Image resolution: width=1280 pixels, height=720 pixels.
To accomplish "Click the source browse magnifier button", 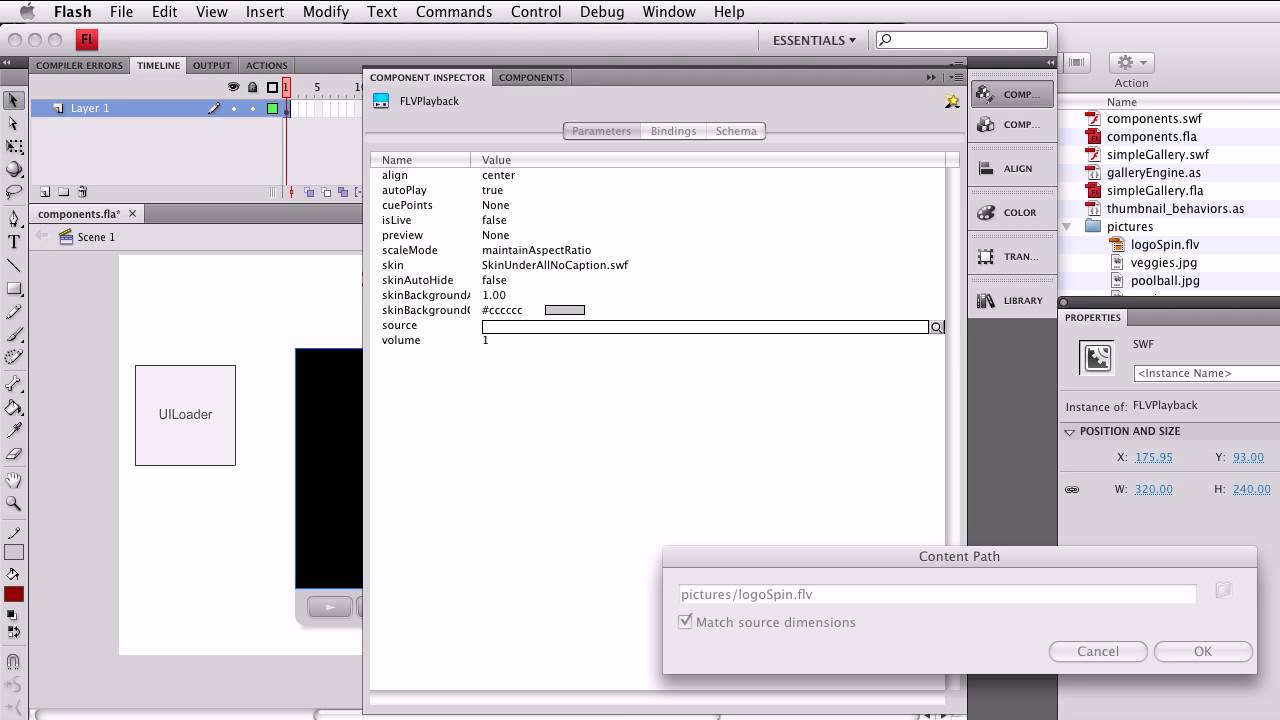I will point(937,327).
